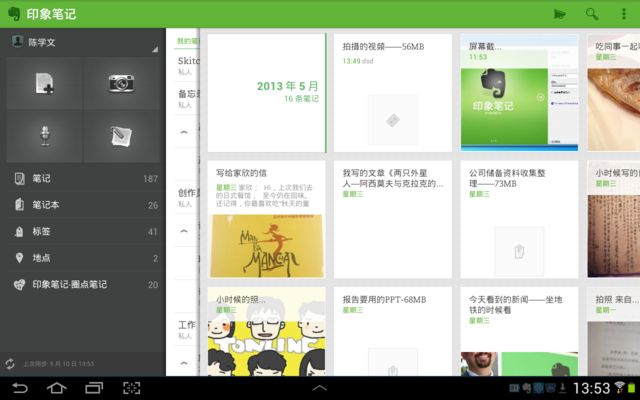
Task: Tap the 13:53 system clock
Action: (x=591, y=388)
